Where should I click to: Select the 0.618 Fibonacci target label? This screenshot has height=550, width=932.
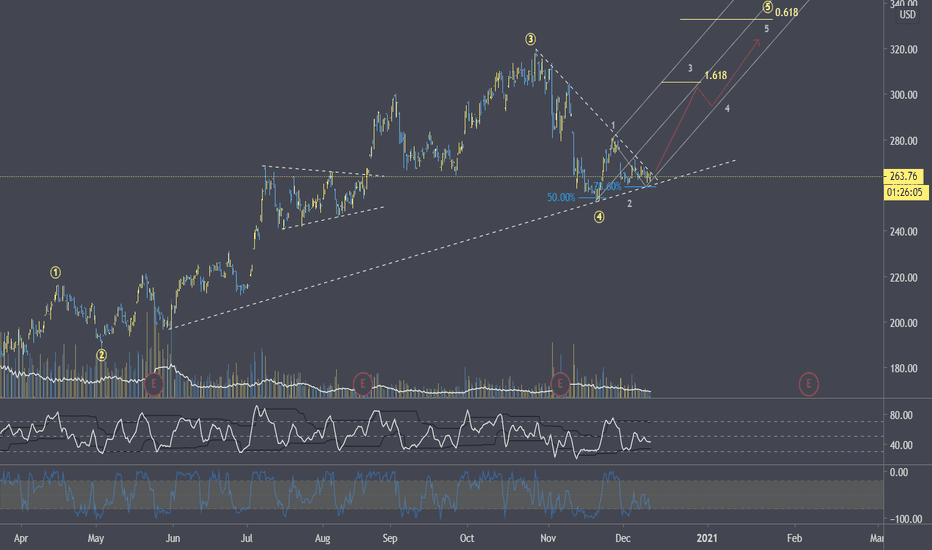click(x=786, y=12)
